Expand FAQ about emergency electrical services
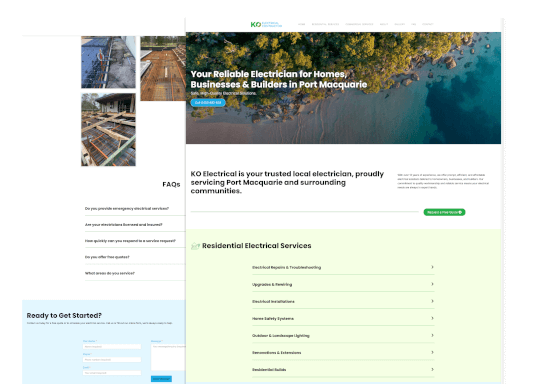The width and height of the screenshot is (538, 384). [x=135, y=209]
